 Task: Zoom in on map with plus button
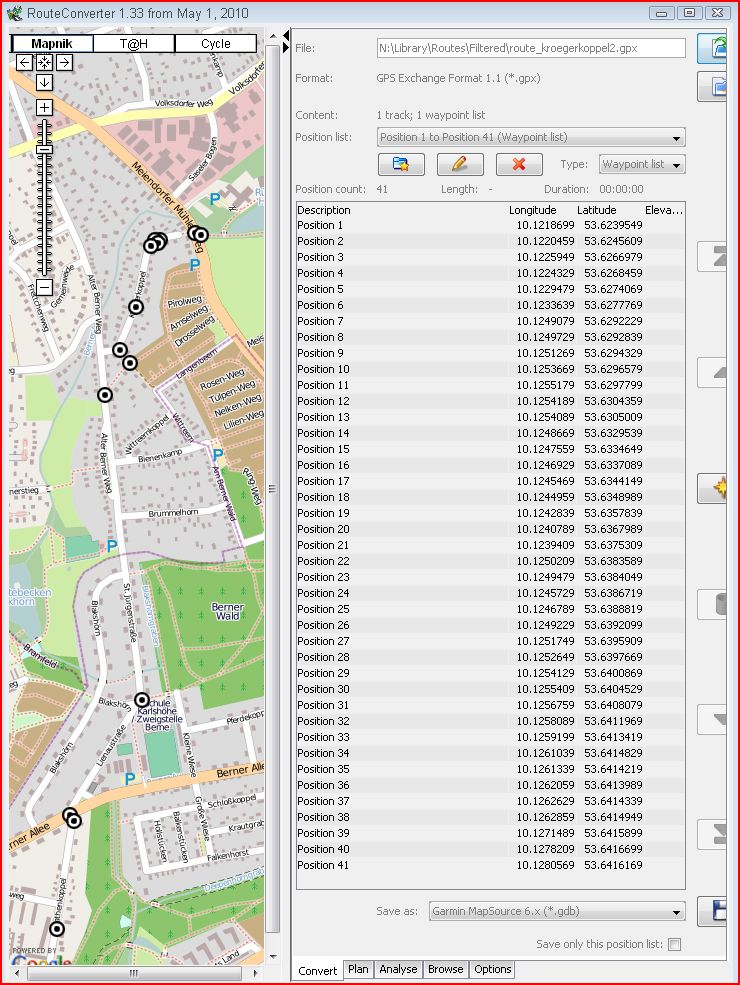click(x=44, y=107)
